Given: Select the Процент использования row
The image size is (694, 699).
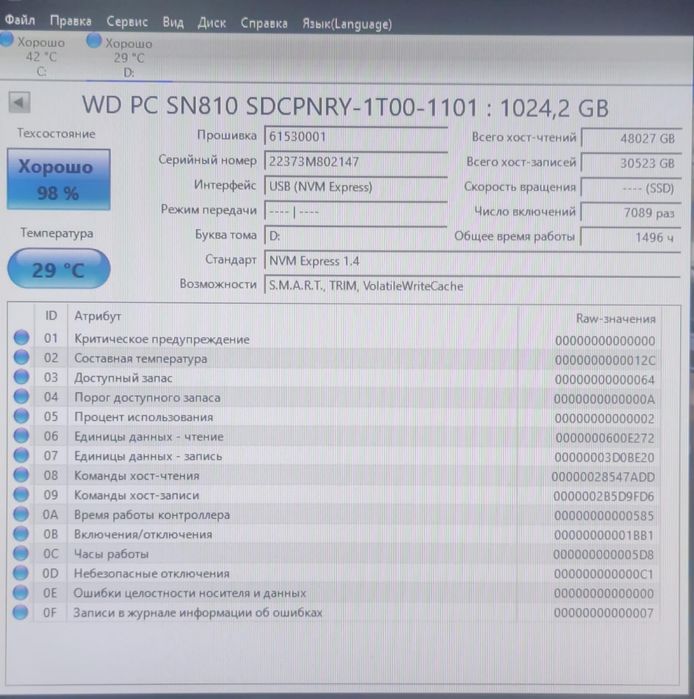Looking at the screenshot, I should [335, 418].
